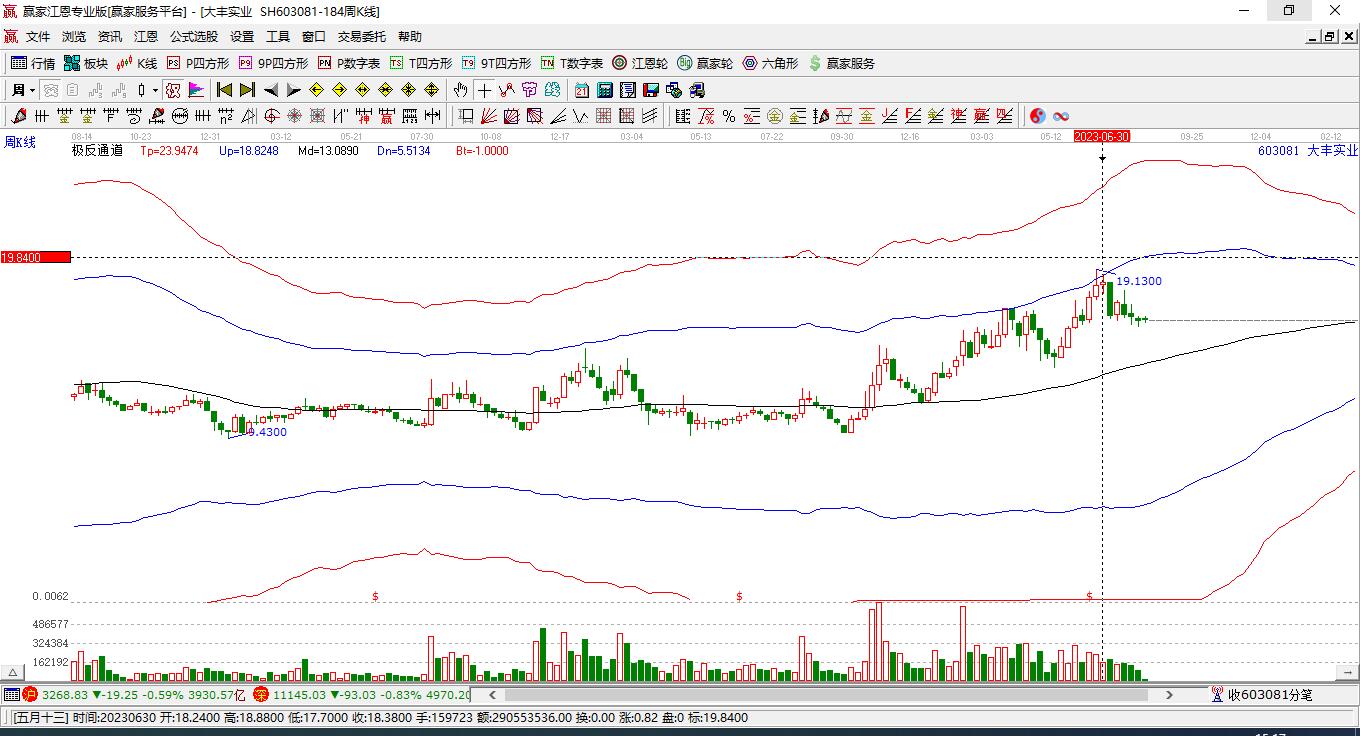Click the 2023-06-30 date marker
Image resolution: width=1360 pixels, height=736 pixels.
(x=1101, y=136)
